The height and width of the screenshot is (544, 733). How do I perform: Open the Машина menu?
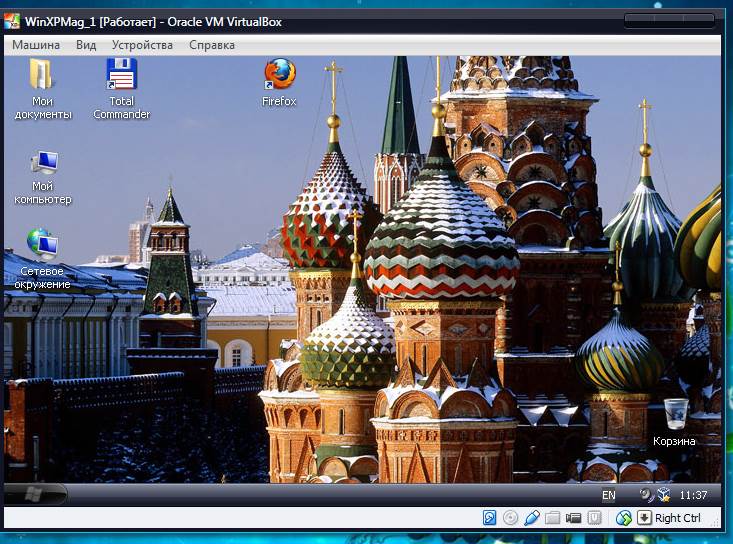point(36,45)
